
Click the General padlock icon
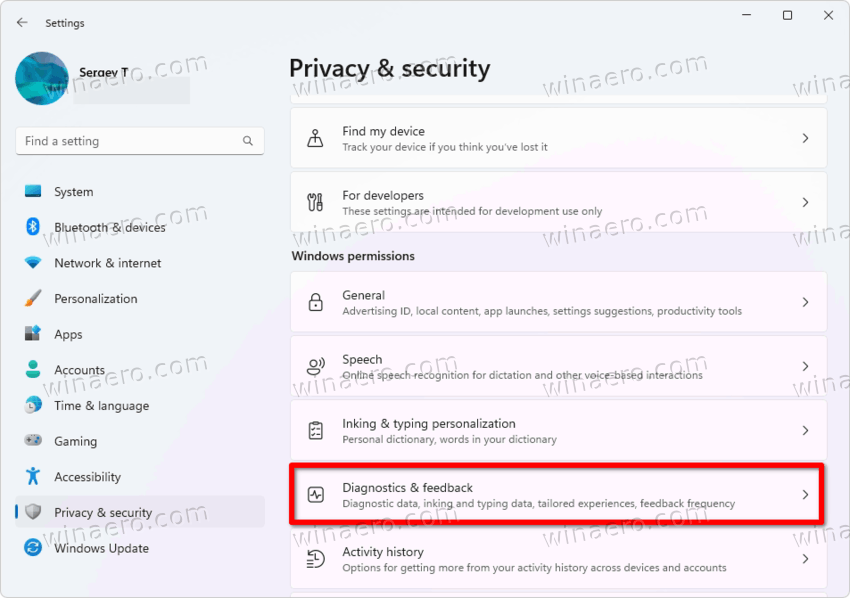point(315,302)
